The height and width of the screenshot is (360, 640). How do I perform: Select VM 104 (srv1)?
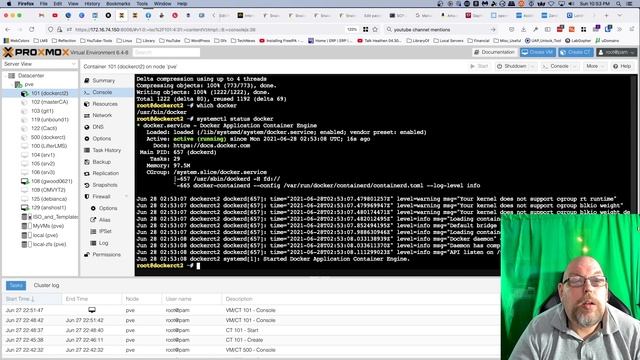tap(42, 155)
